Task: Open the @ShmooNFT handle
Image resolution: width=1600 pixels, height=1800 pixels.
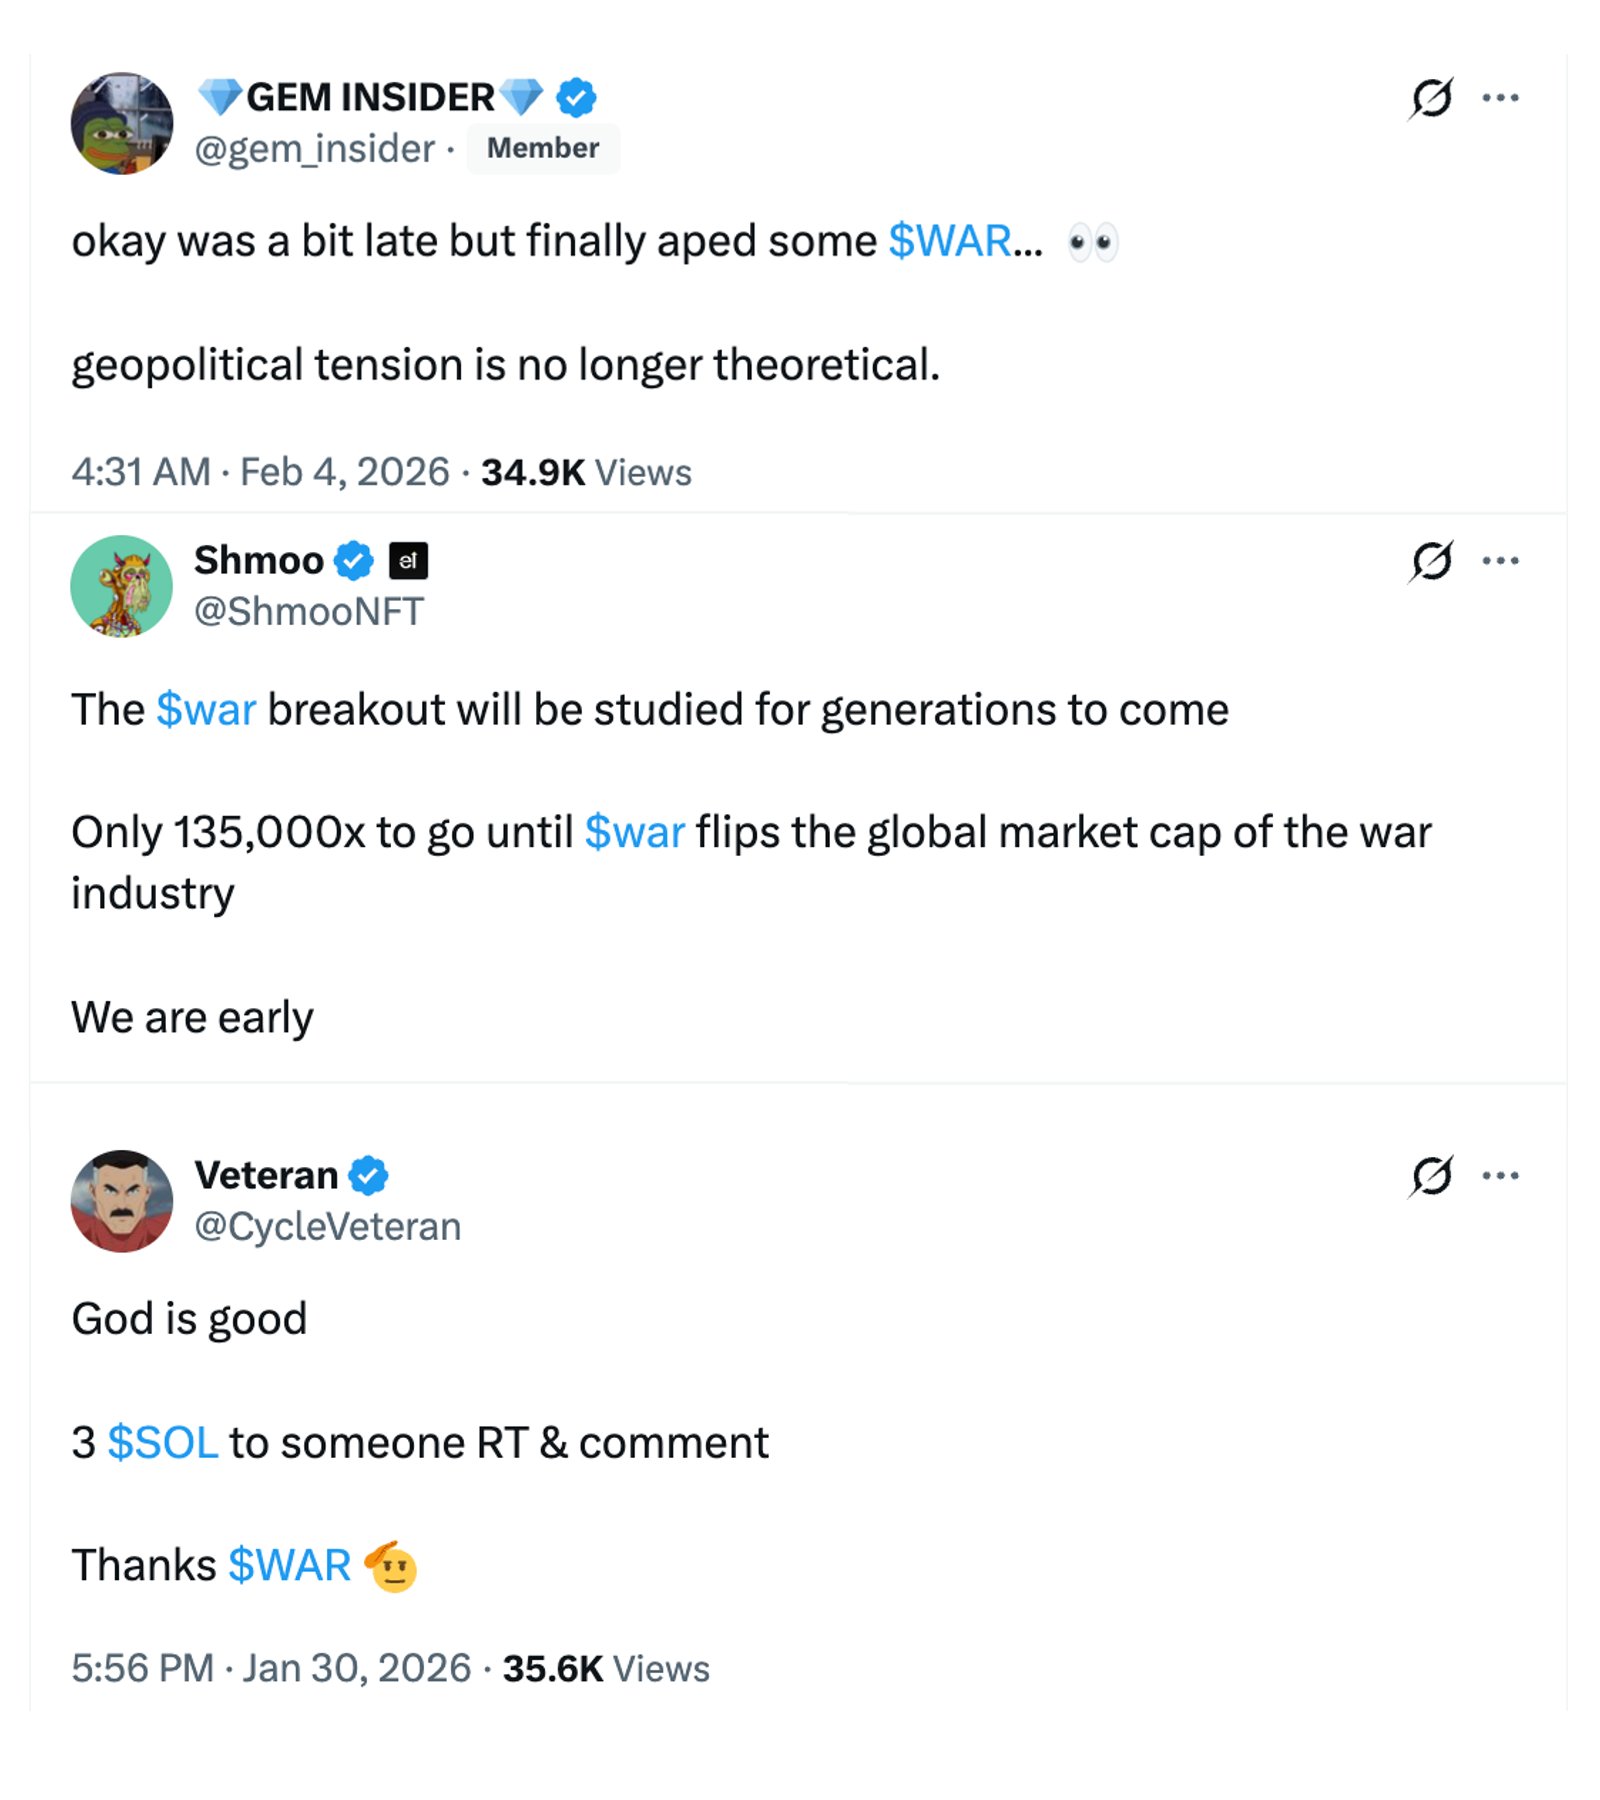Action: pos(309,611)
